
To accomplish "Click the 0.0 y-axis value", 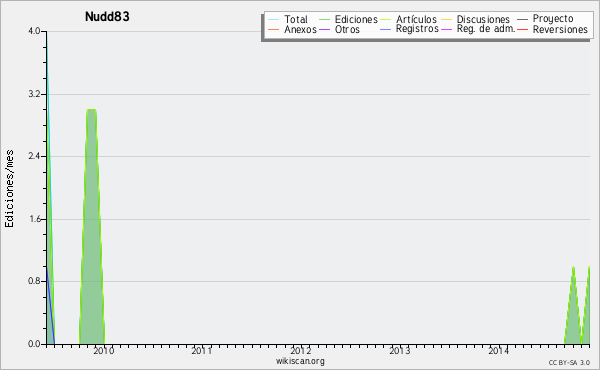I will pos(34,344).
